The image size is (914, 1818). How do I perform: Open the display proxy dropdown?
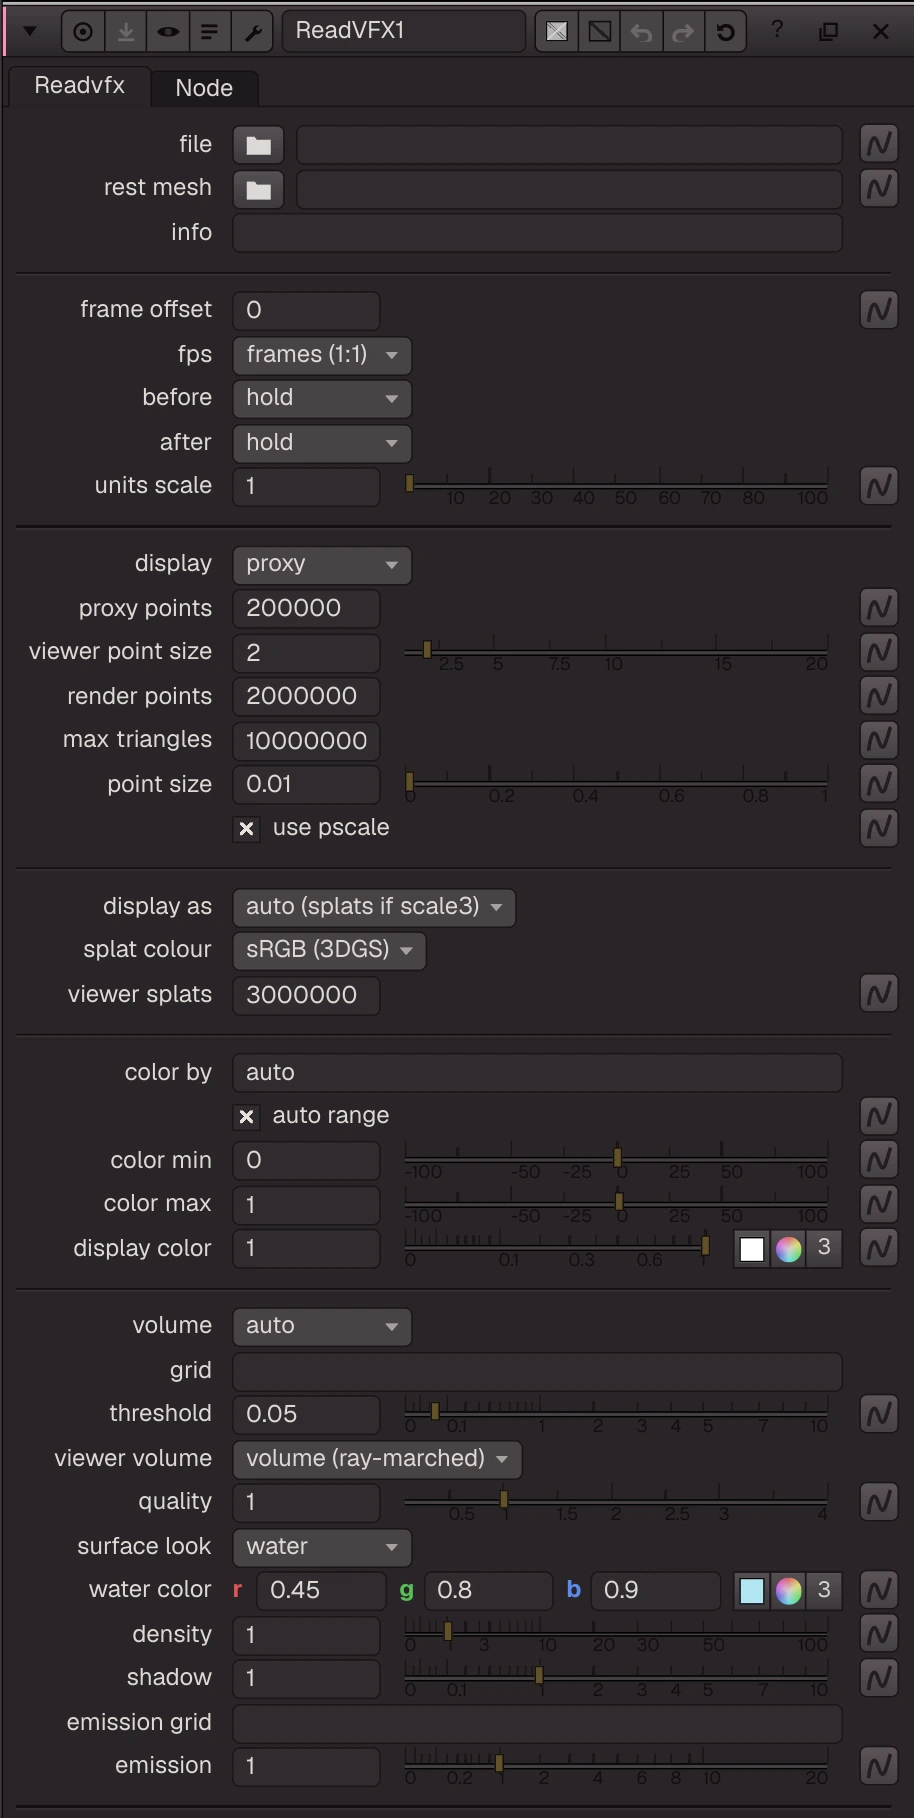point(322,564)
